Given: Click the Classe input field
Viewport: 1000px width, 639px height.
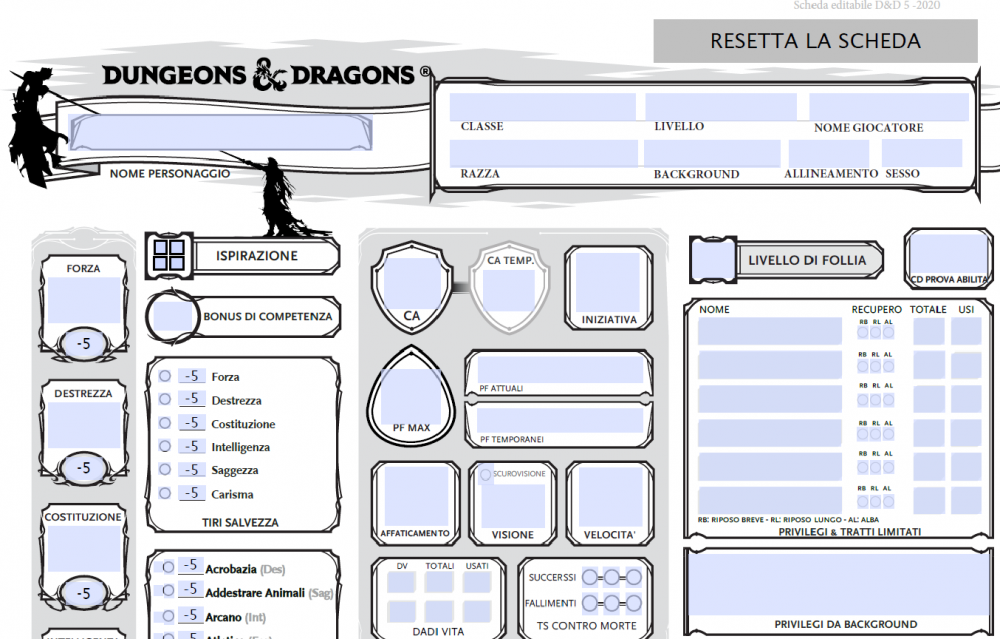Looking at the screenshot, I should pyautogui.click(x=542, y=106).
